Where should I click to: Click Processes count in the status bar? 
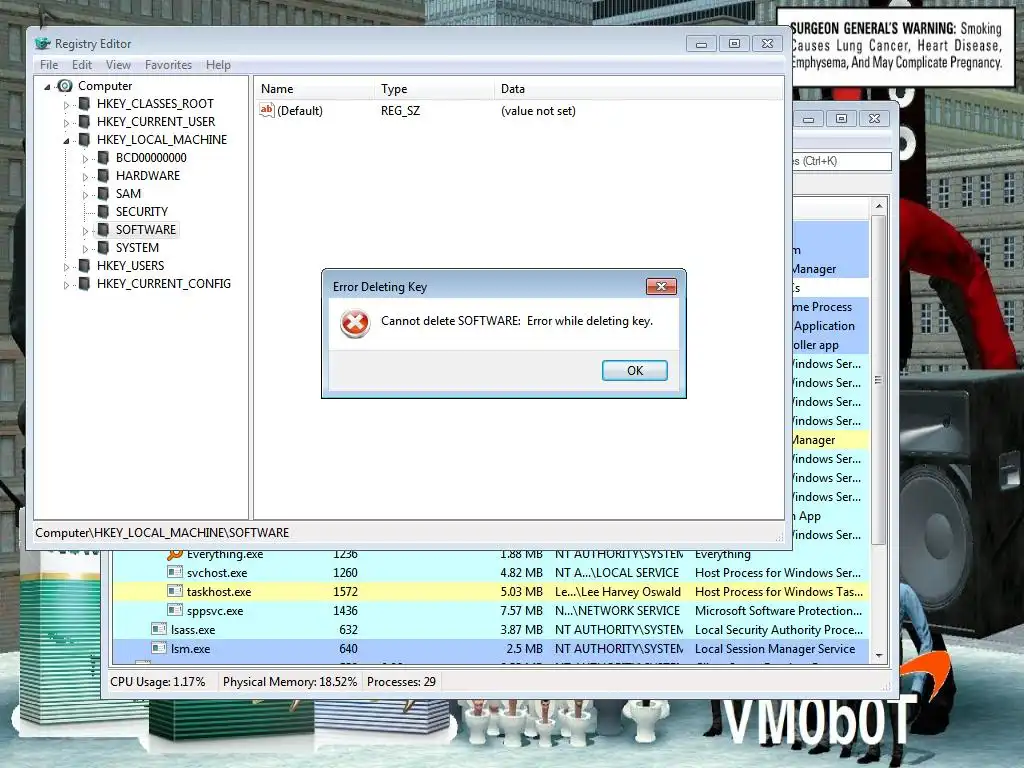pos(401,682)
